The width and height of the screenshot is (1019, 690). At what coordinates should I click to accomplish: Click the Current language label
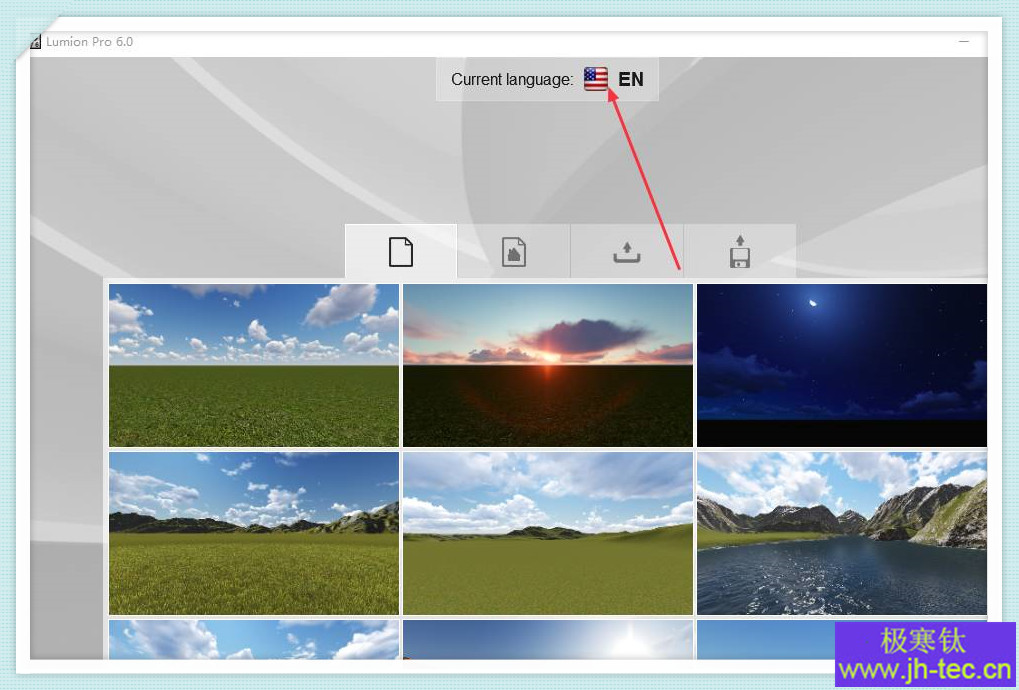pos(512,80)
